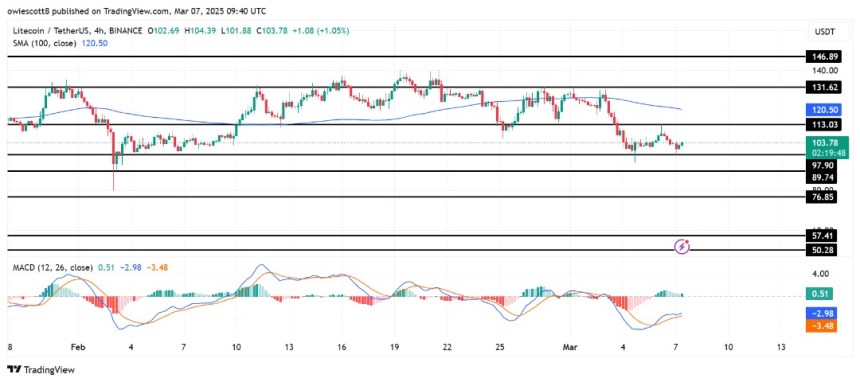Click the 13 date label near right edge
This screenshot has height=382, width=860.
pyautogui.click(x=782, y=347)
